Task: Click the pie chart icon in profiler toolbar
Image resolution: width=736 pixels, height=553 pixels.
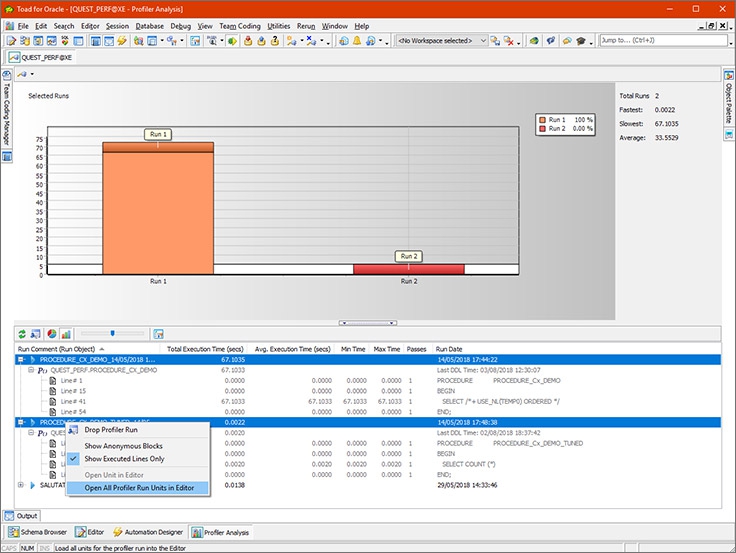Action: (x=51, y=333)
